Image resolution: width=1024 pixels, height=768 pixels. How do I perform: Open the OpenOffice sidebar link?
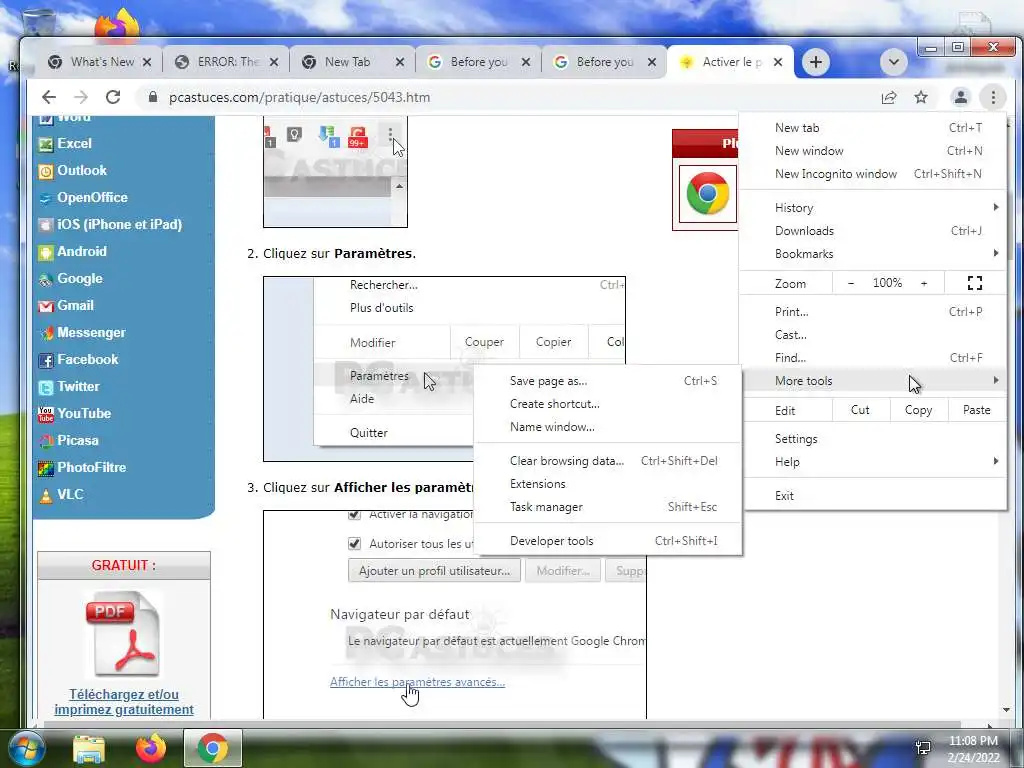tap(92, 197)
